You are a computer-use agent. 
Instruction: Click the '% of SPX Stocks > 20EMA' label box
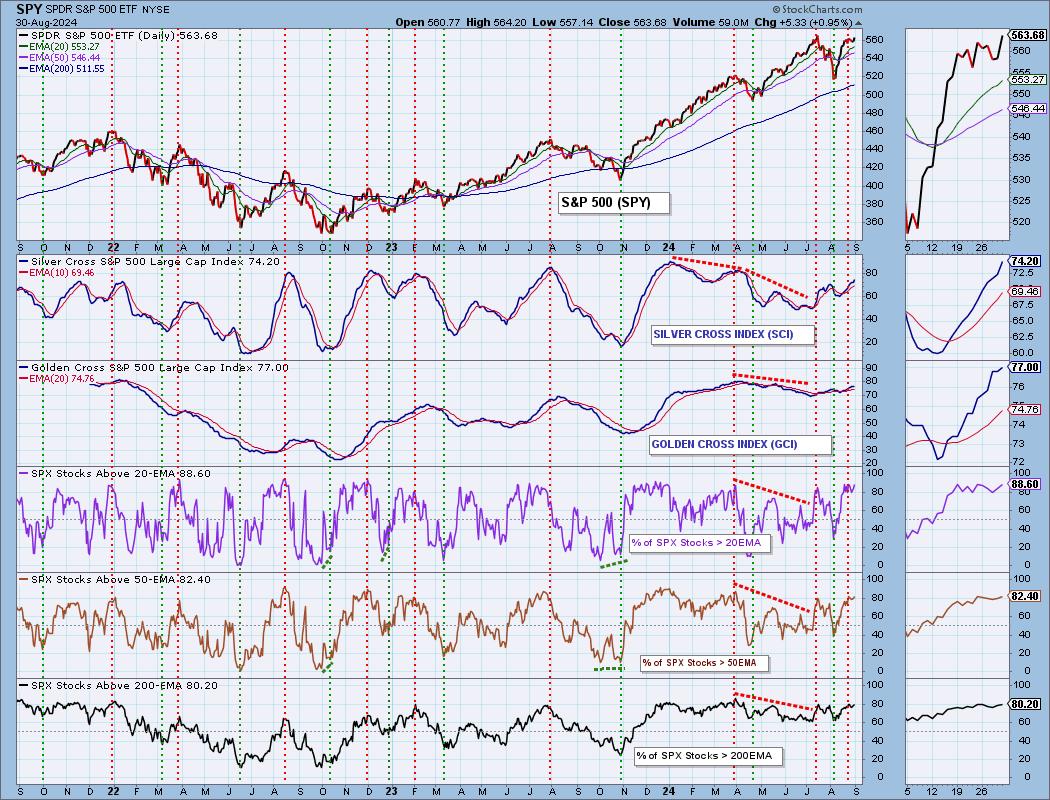[x=699, y=543]
